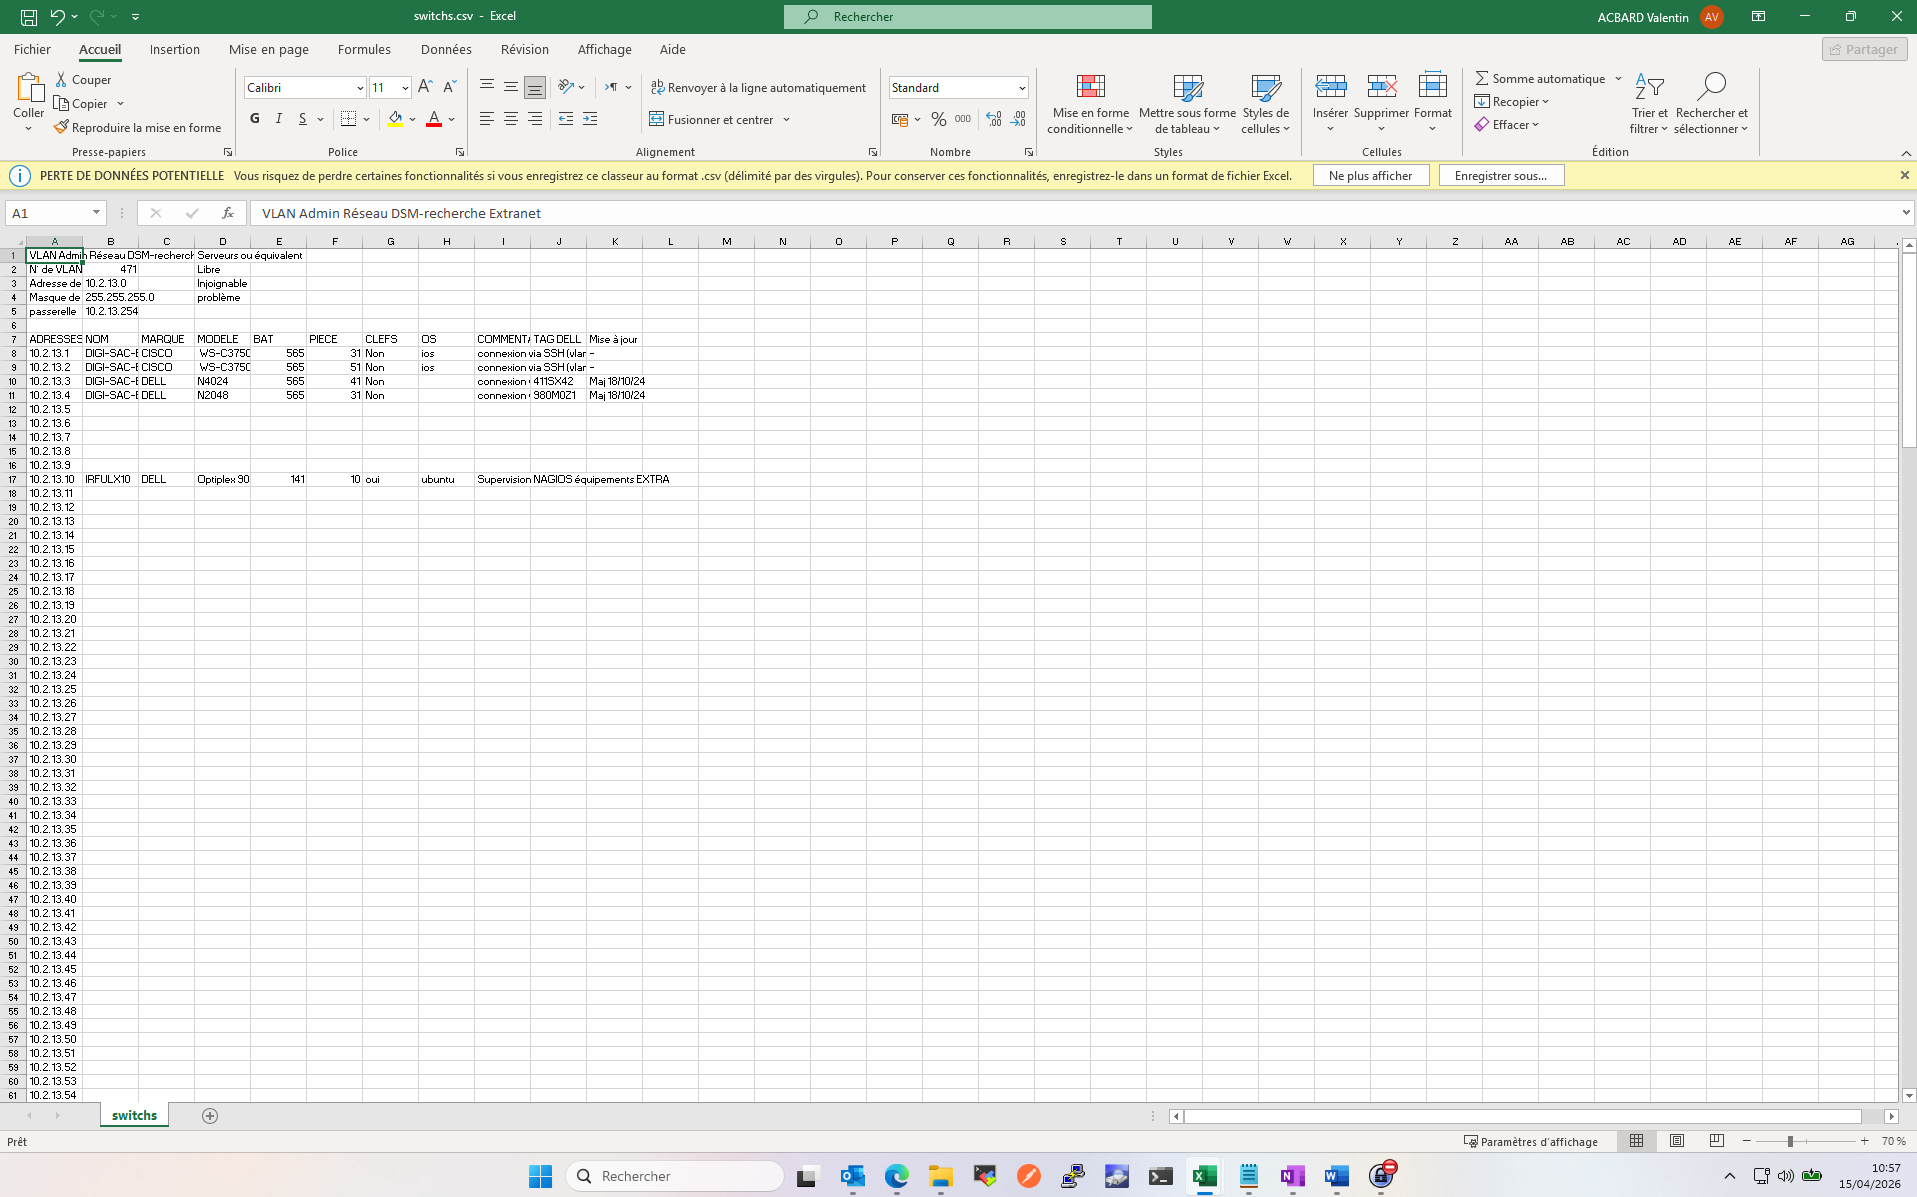Click the yellow fill color swatch
This screenshot has width=1917, height=1197.
[x=396, y=119]
